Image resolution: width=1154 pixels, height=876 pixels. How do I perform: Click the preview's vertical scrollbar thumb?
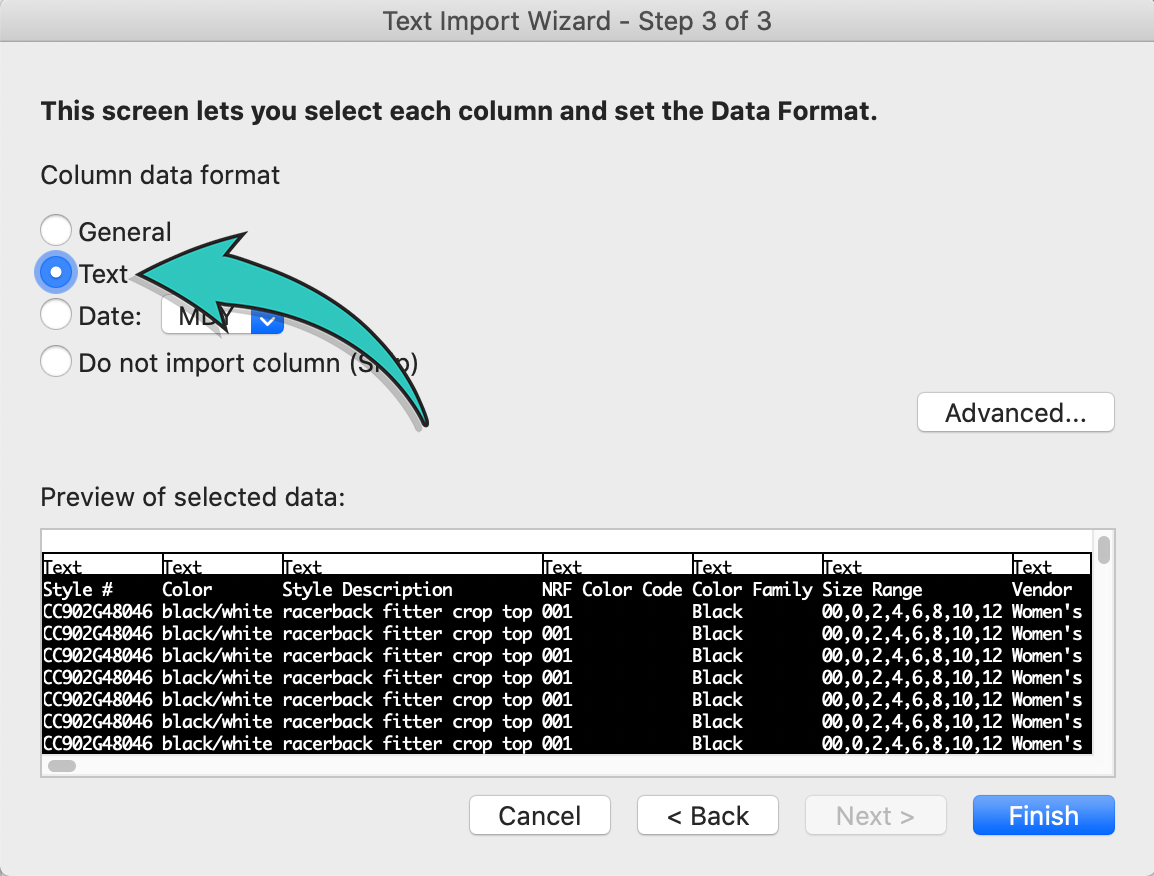(x=1103, y=550)
